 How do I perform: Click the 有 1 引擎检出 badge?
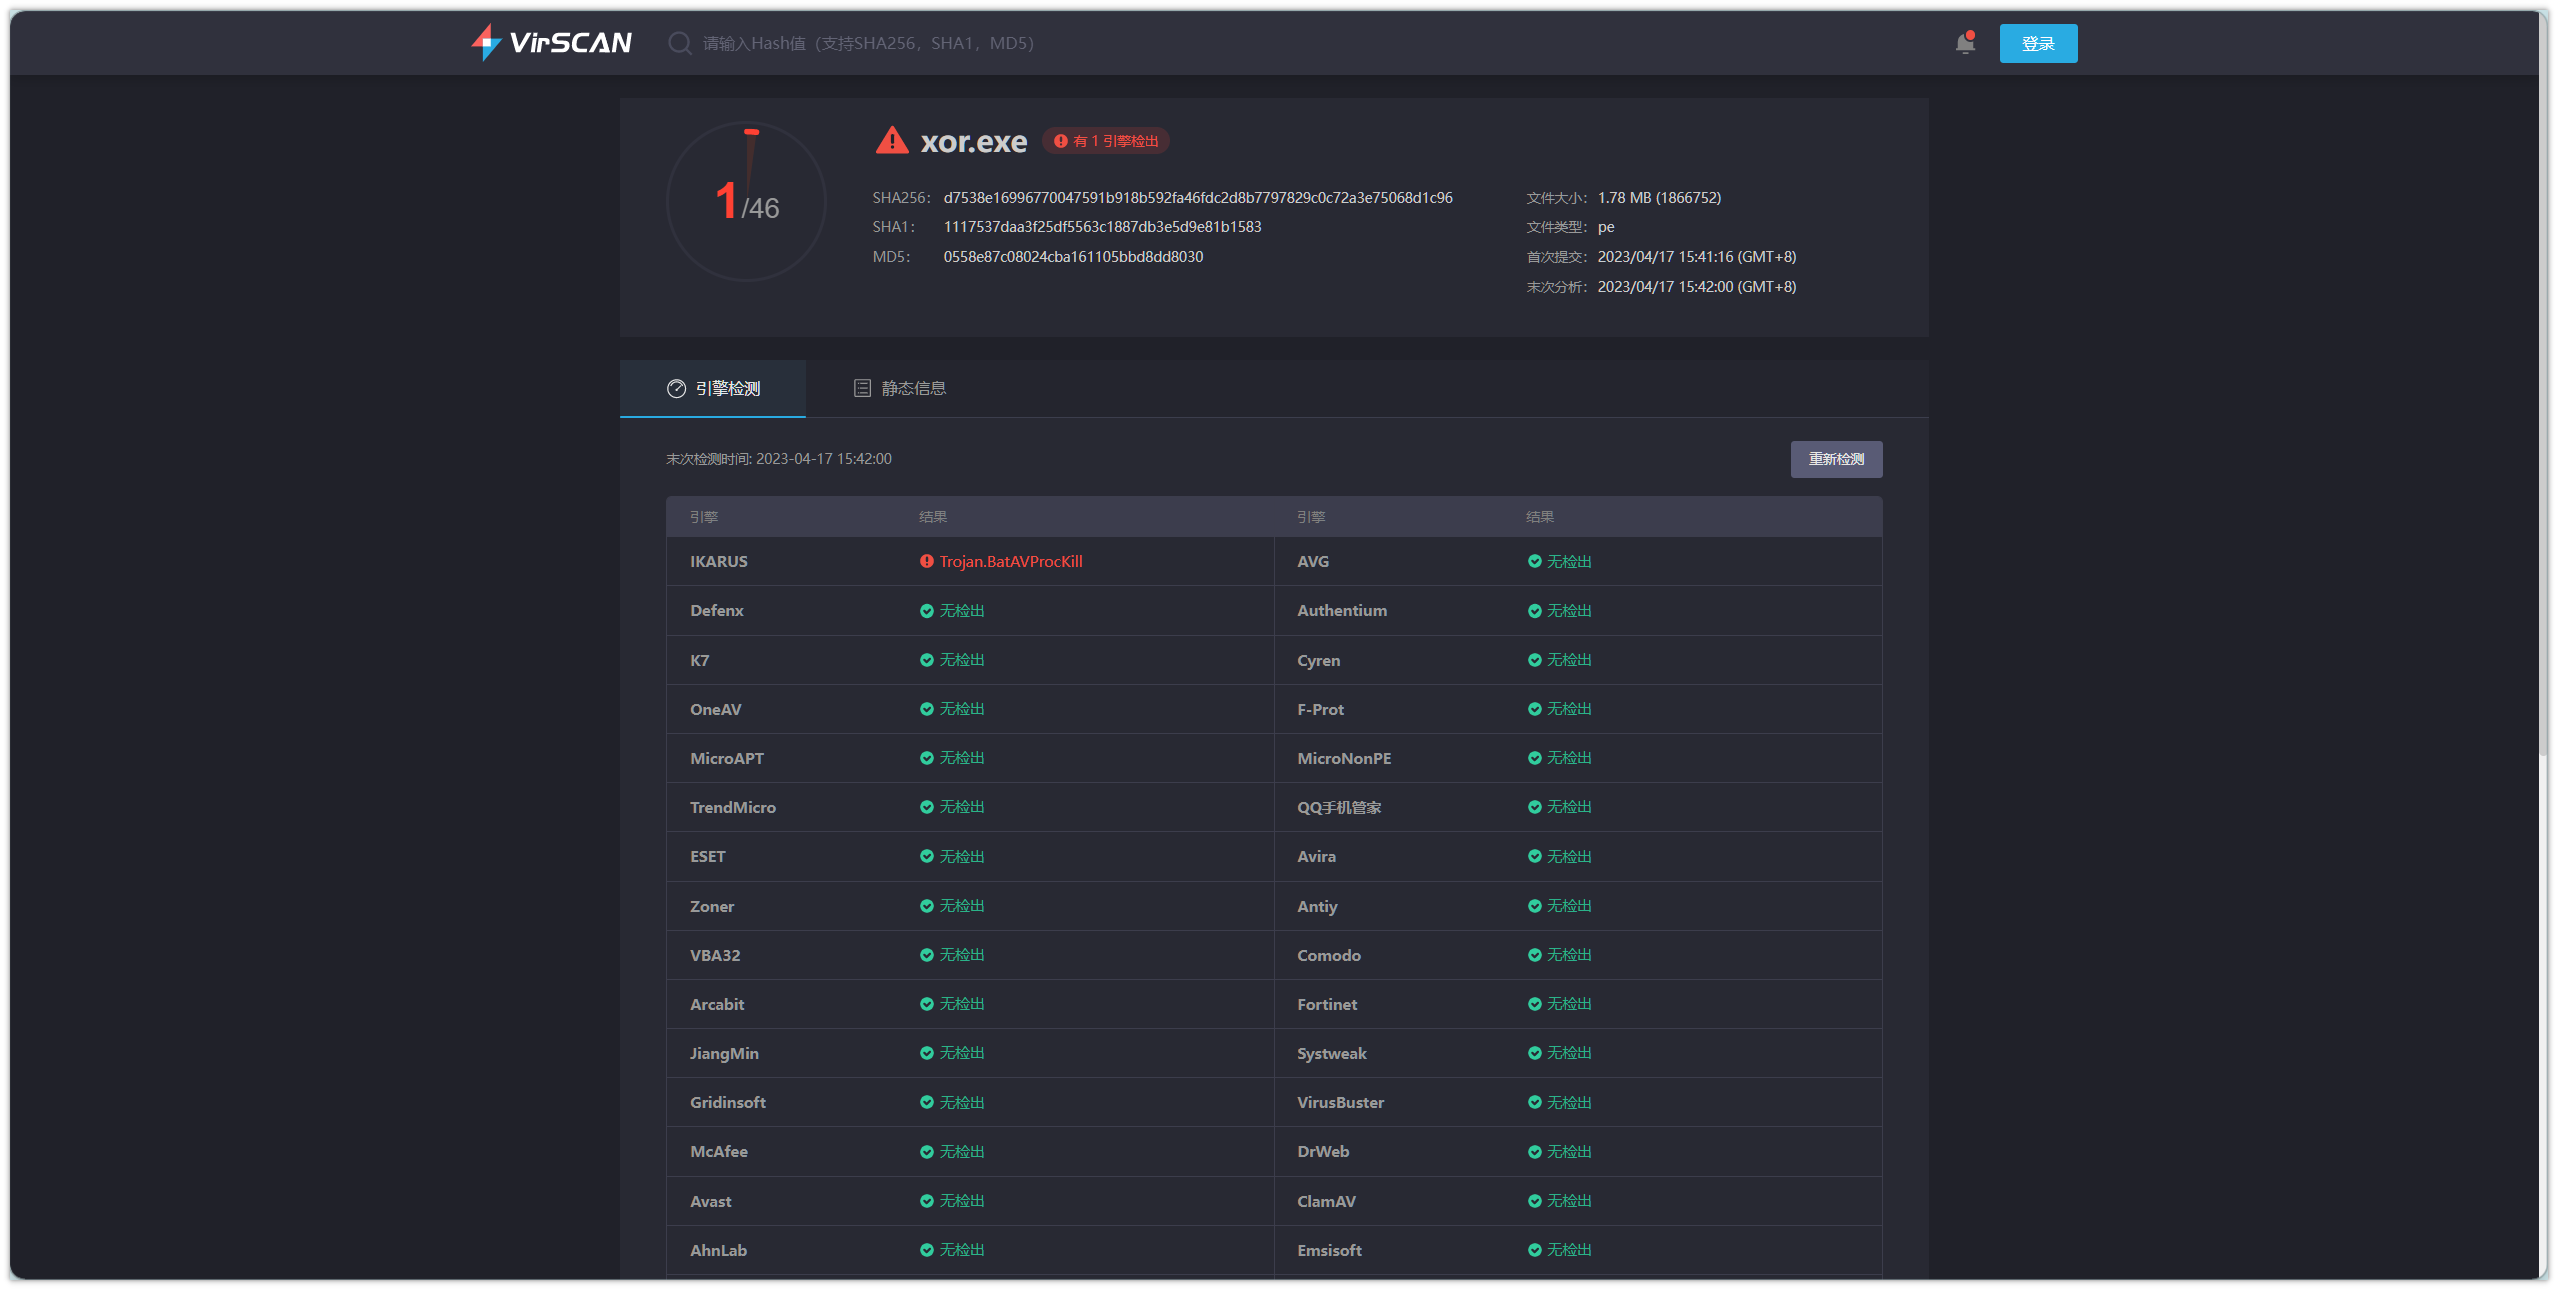1106,141
